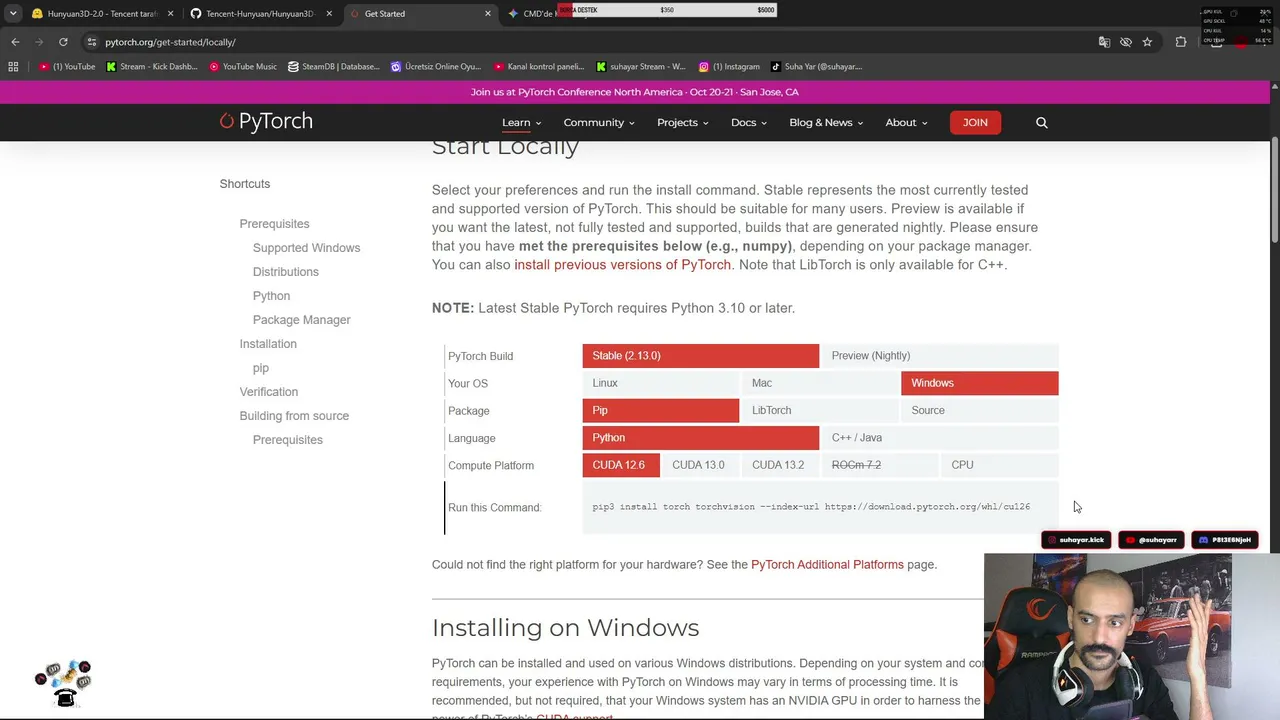Open the site search magnifier icon
This screenshot has width=1280, height=720.
click(1041, 122)
